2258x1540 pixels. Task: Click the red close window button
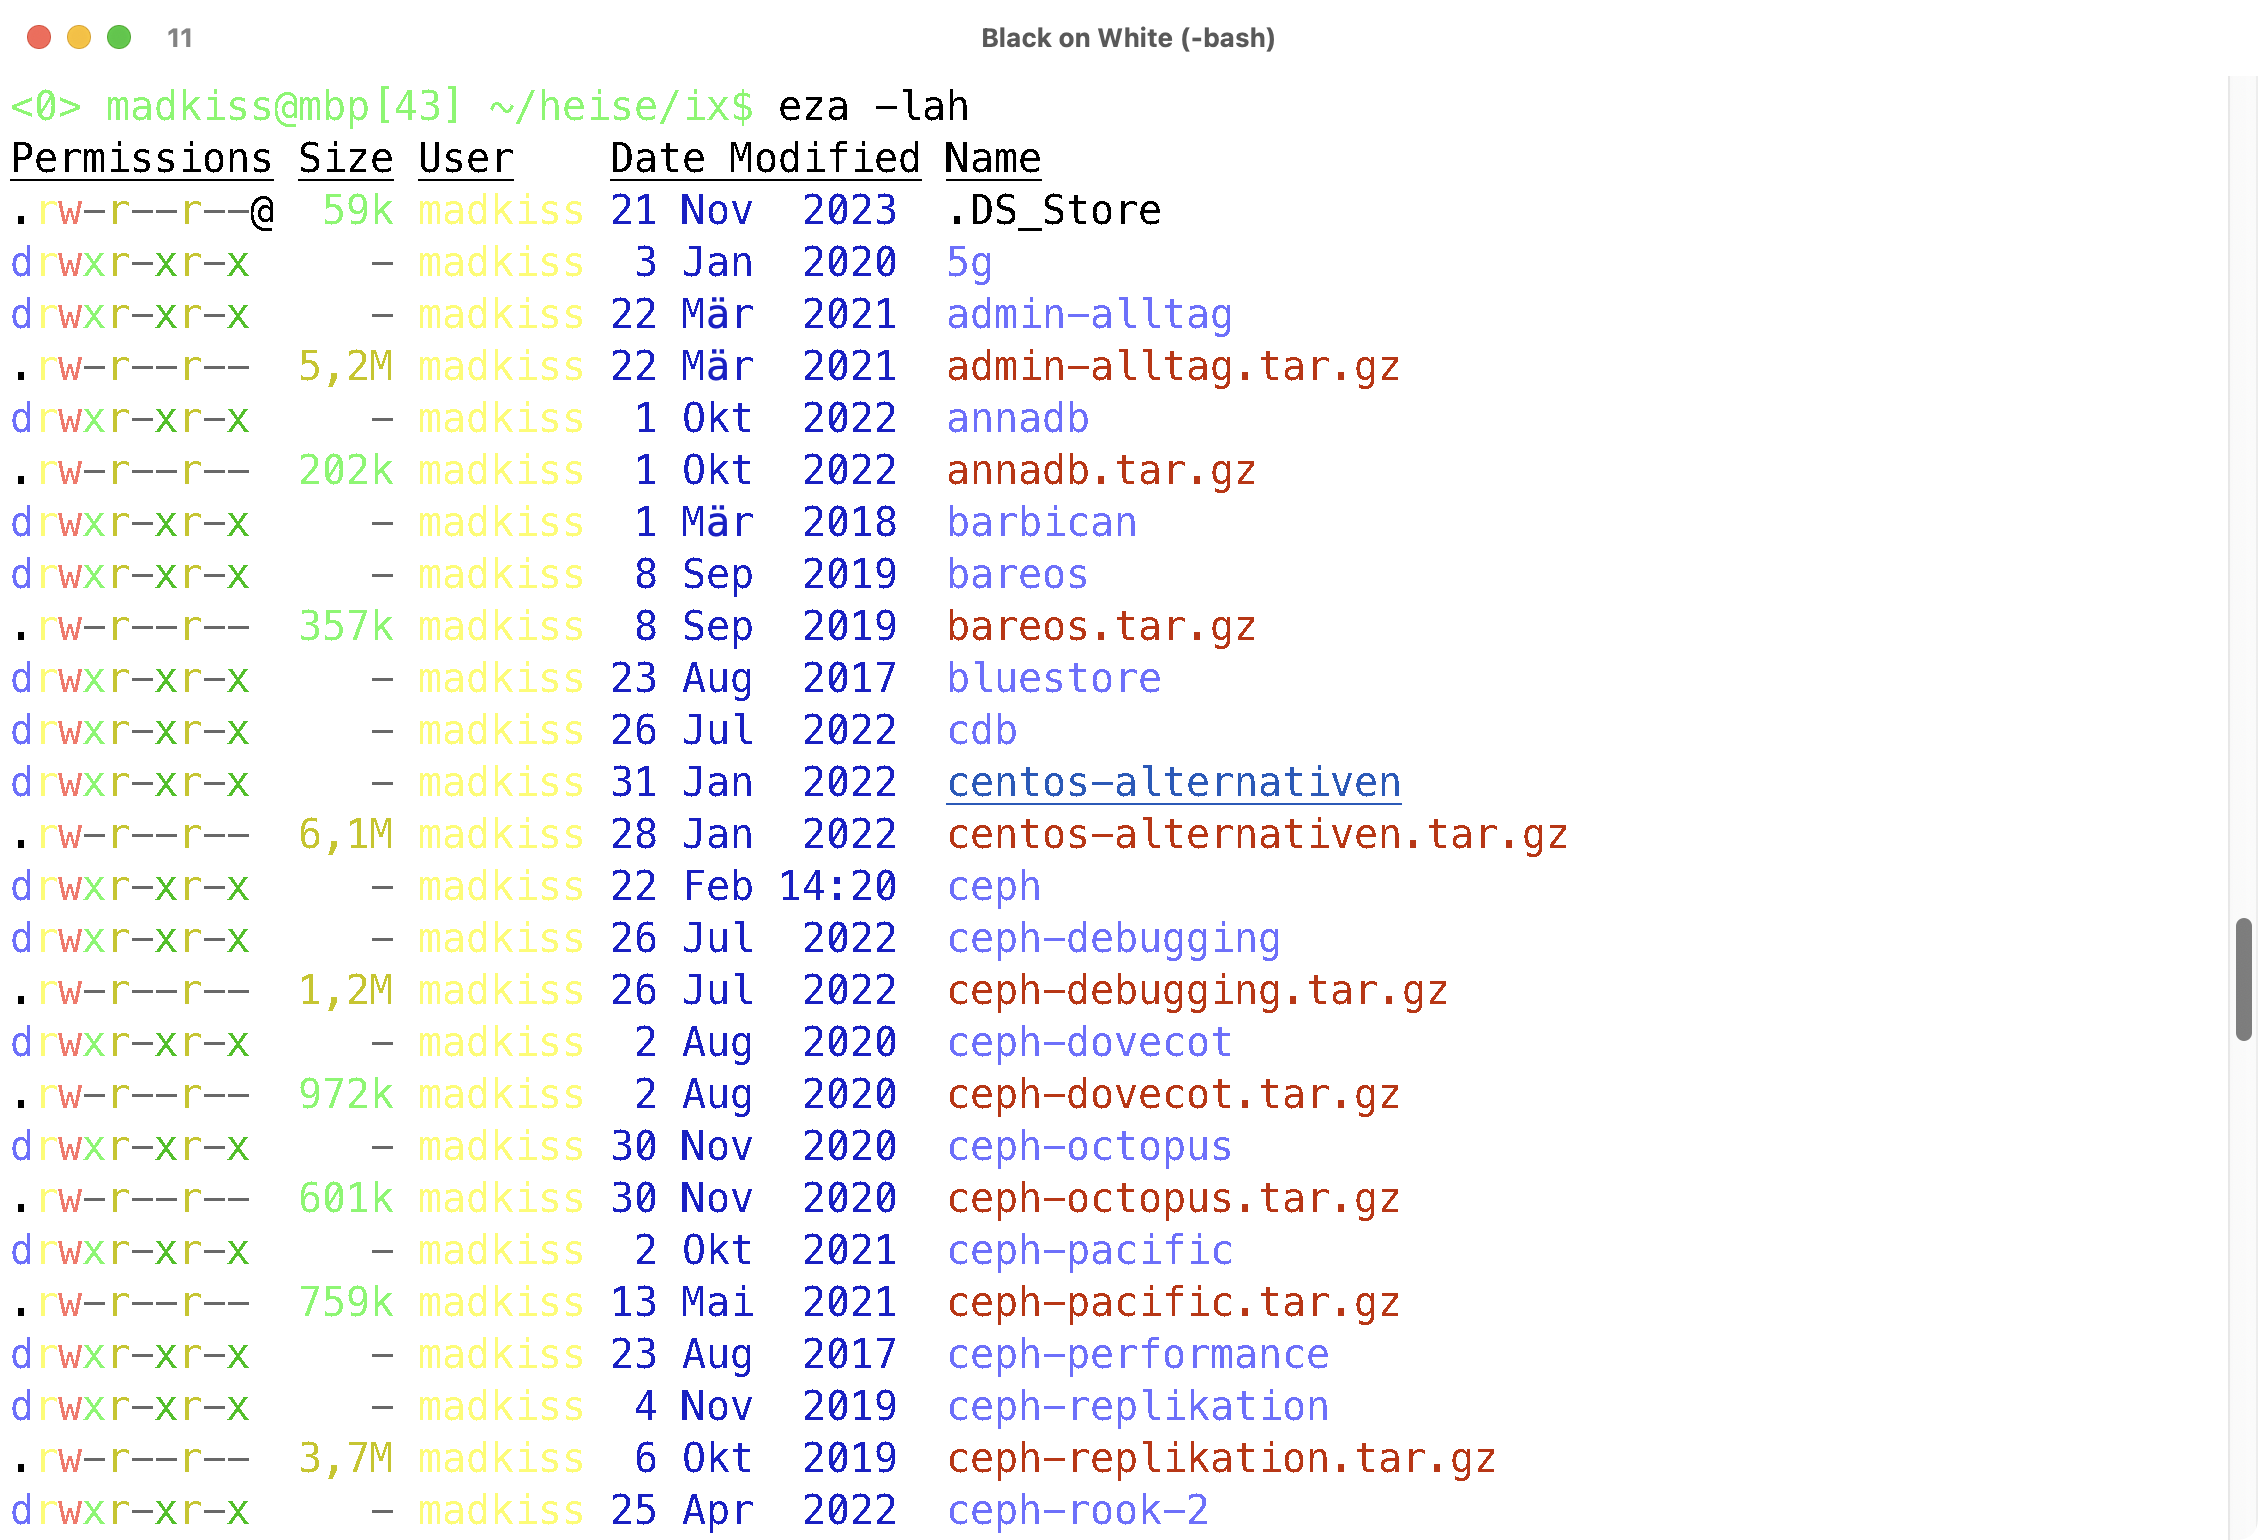[39, 37]
